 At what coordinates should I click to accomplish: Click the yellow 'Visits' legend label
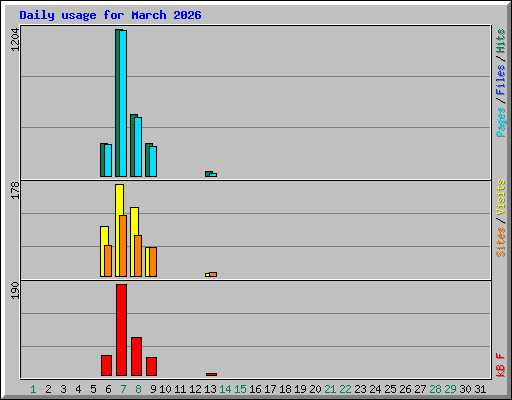(500, 198)
